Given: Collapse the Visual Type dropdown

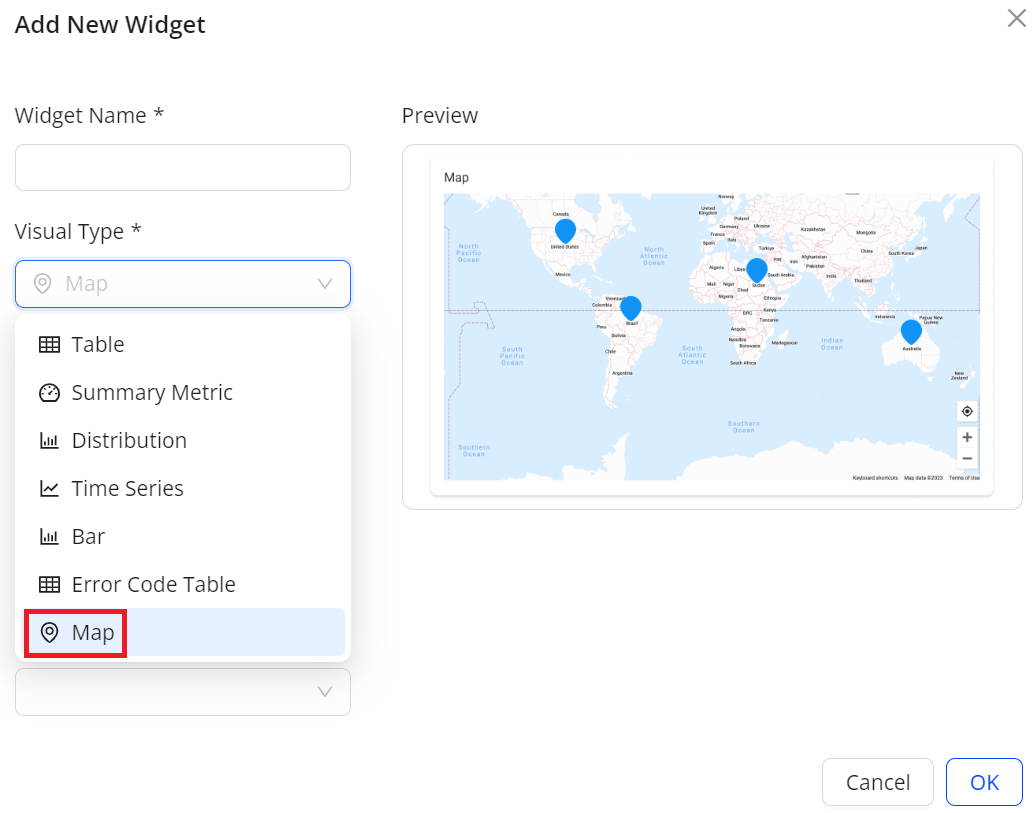Looking at the screenshot, I should coord(324,284).
